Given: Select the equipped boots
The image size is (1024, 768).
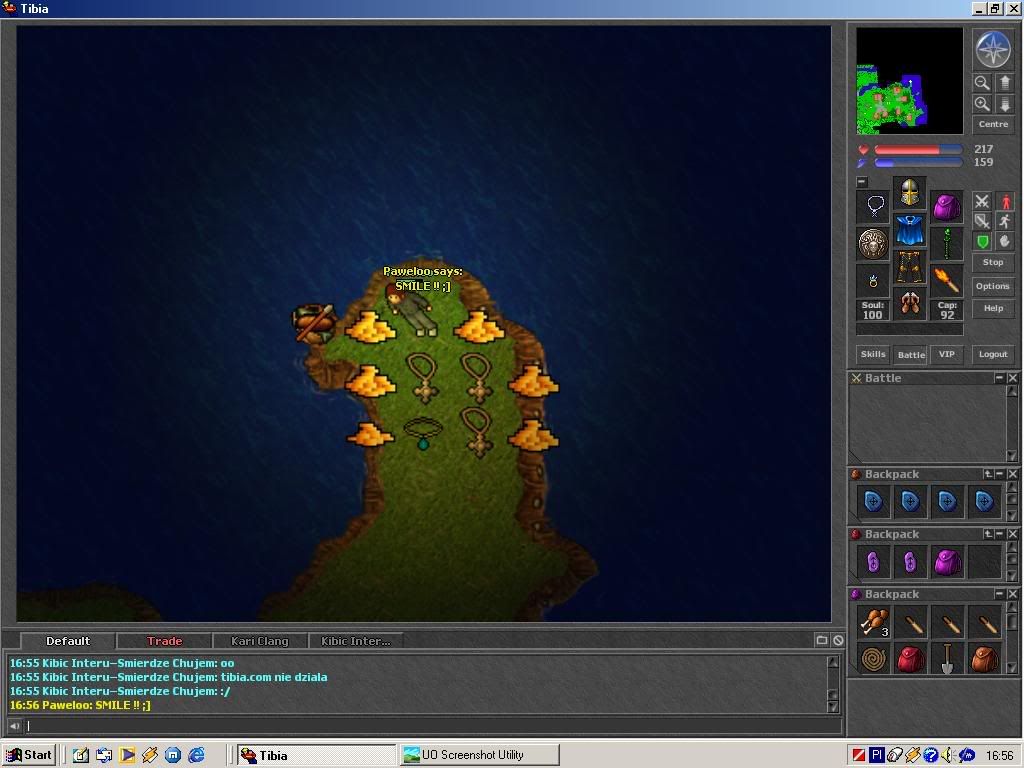Looking at the screenshot, I should (x=910, y=303).
